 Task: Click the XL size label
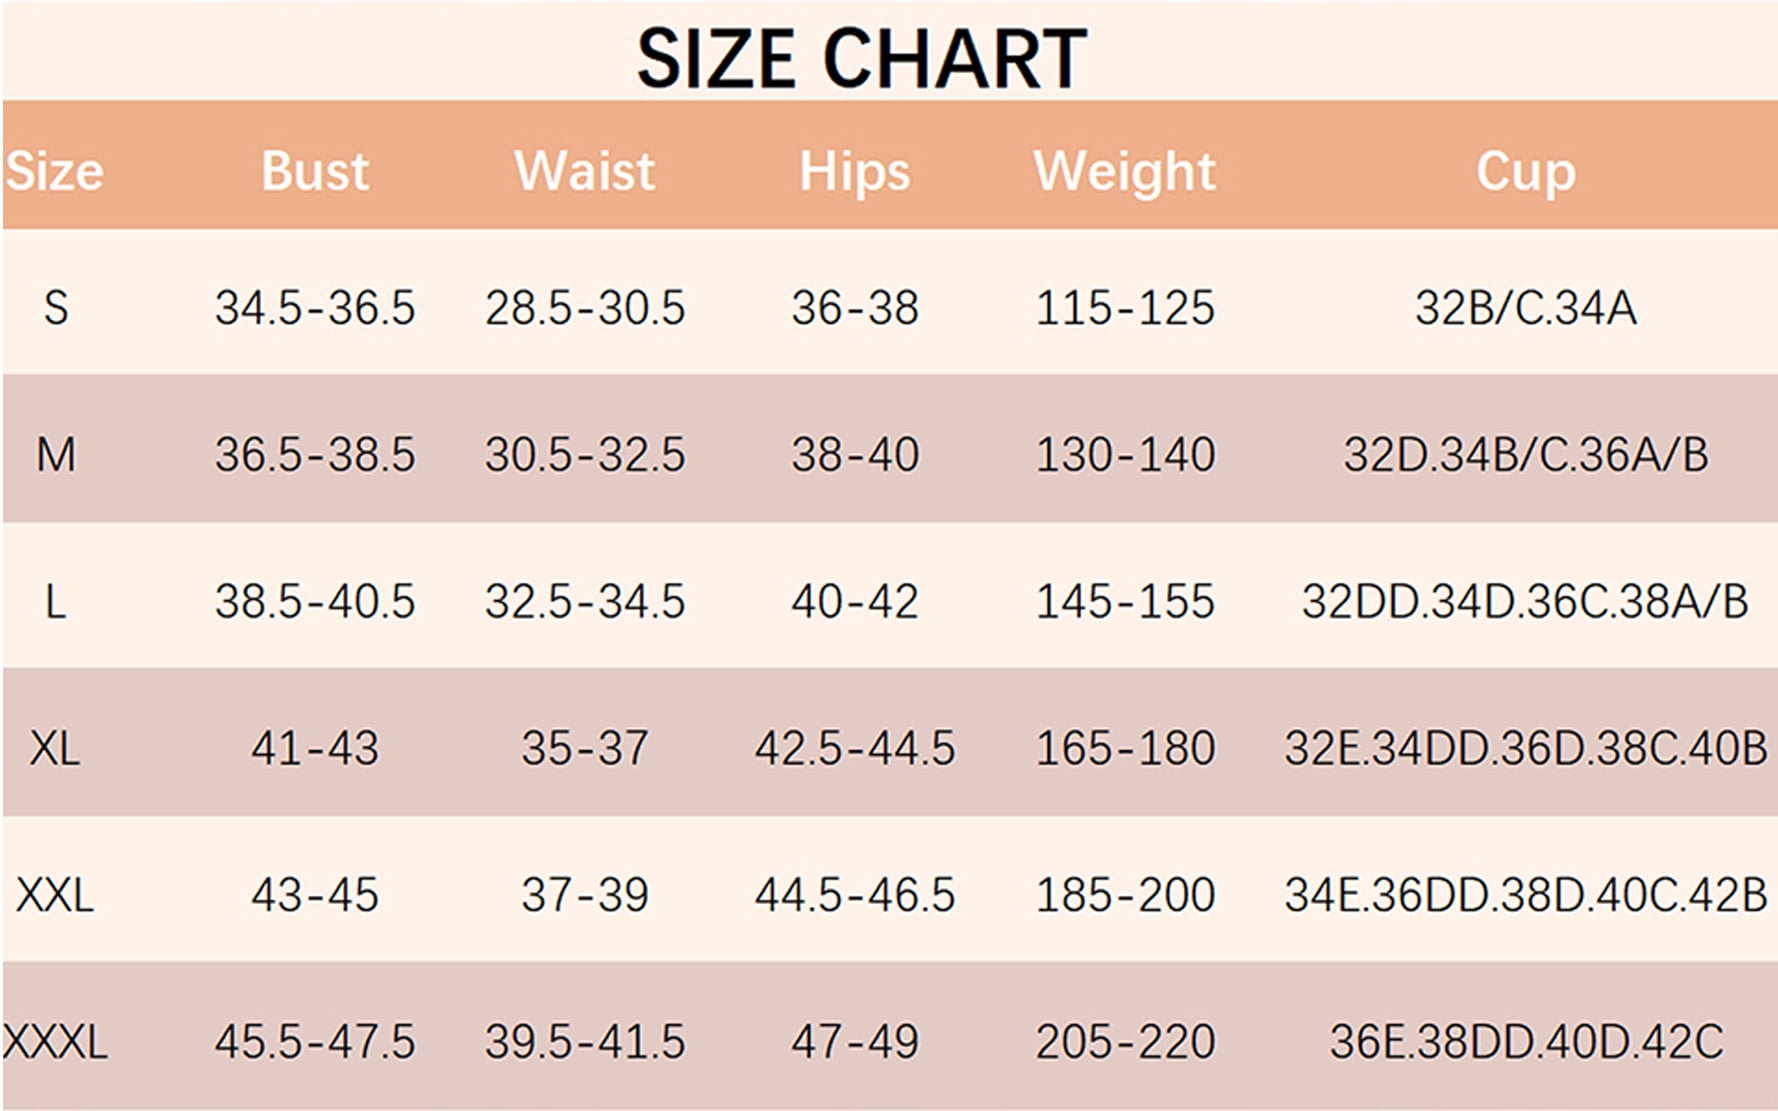(55, 748)
